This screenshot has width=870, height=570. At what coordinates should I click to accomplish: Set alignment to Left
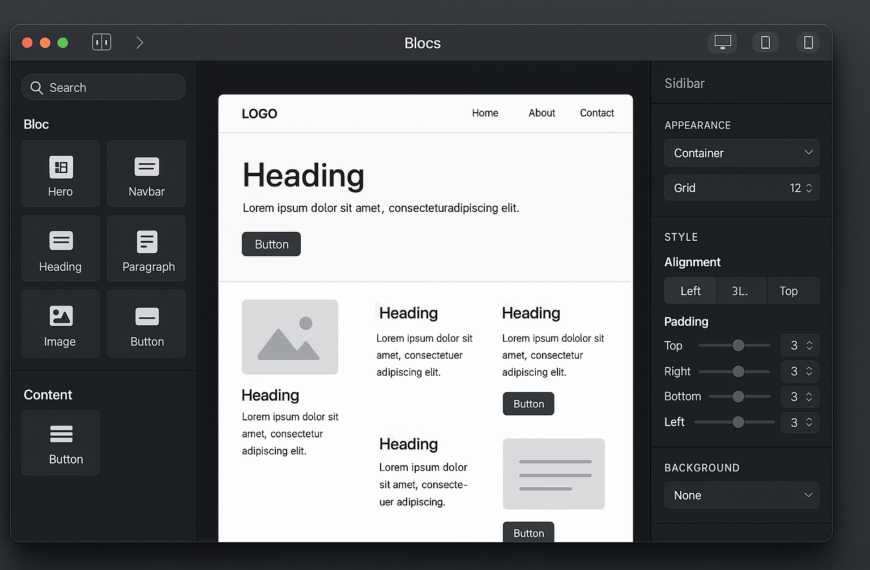690,291
